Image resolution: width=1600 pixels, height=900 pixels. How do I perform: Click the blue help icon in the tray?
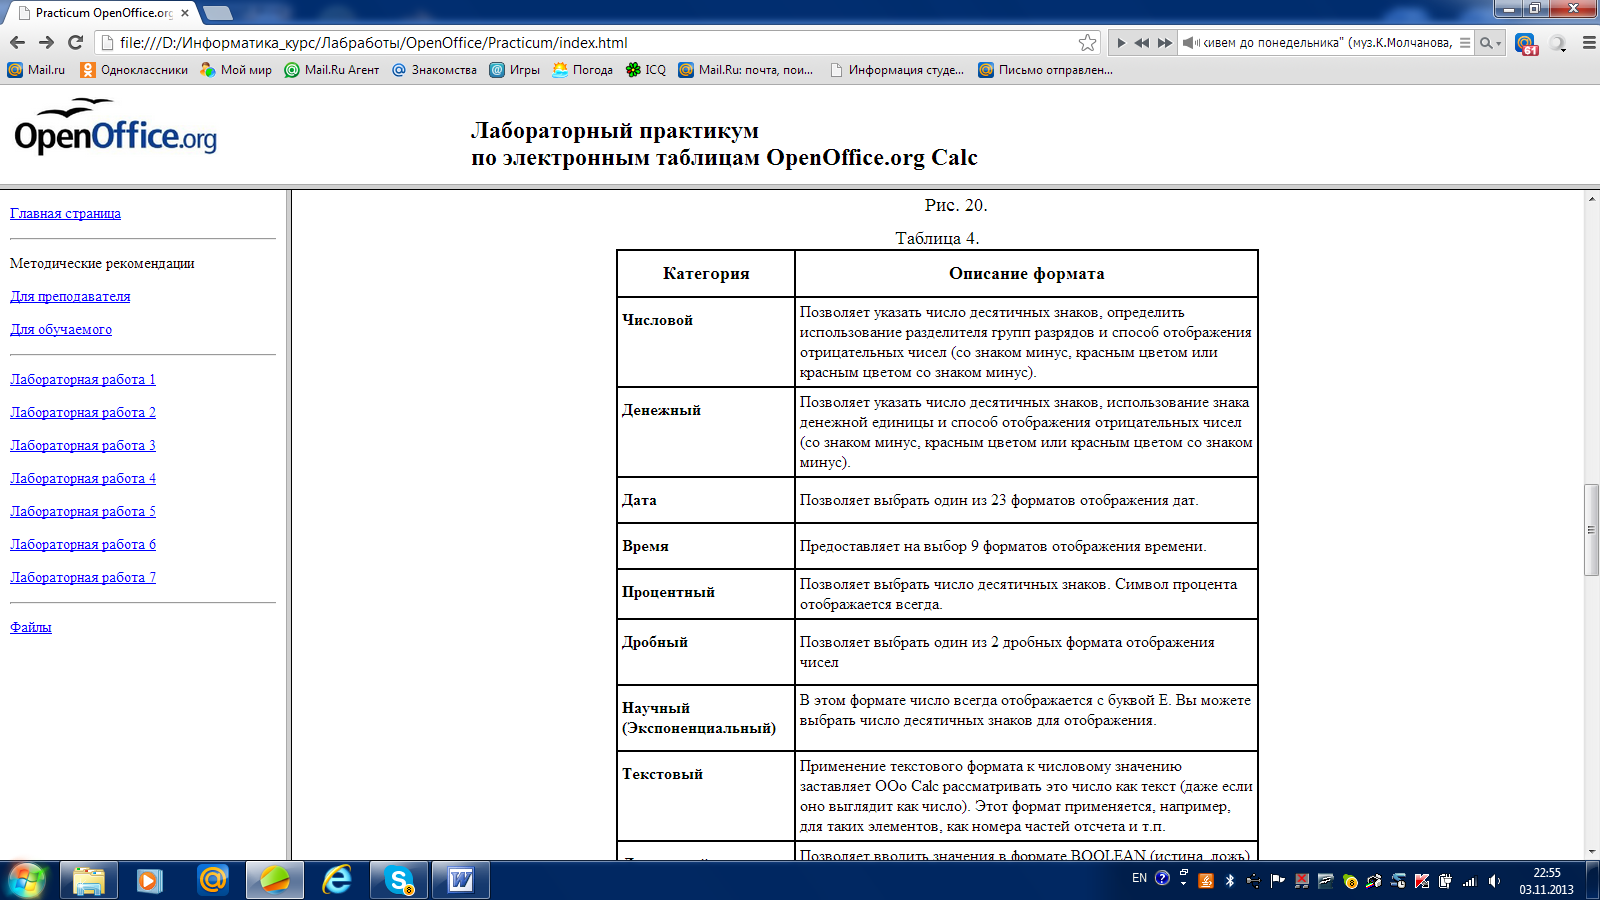(1162, 878)
